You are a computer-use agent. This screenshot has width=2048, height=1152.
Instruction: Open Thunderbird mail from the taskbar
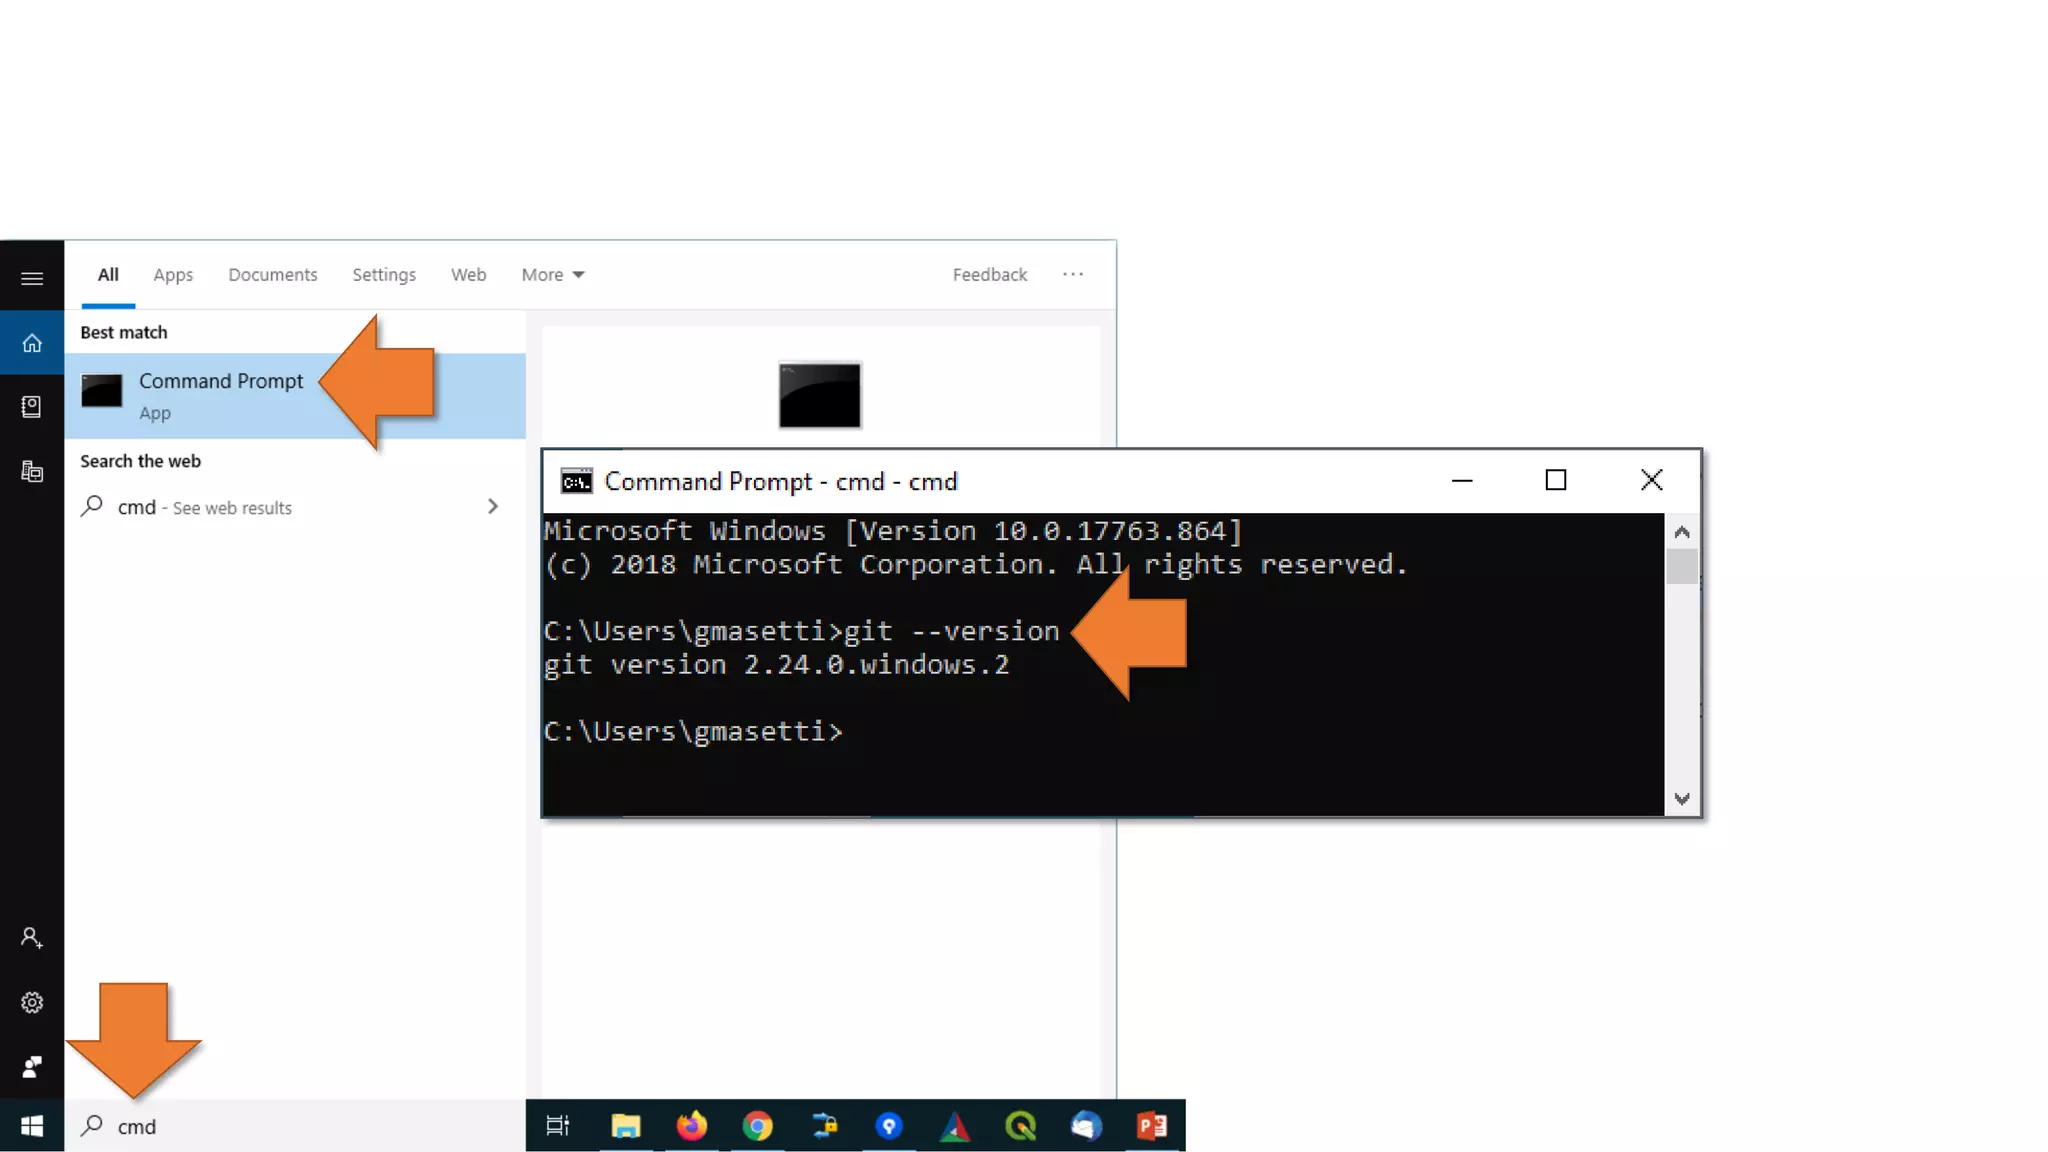pyautogui.click(x=1086, y=1126)
